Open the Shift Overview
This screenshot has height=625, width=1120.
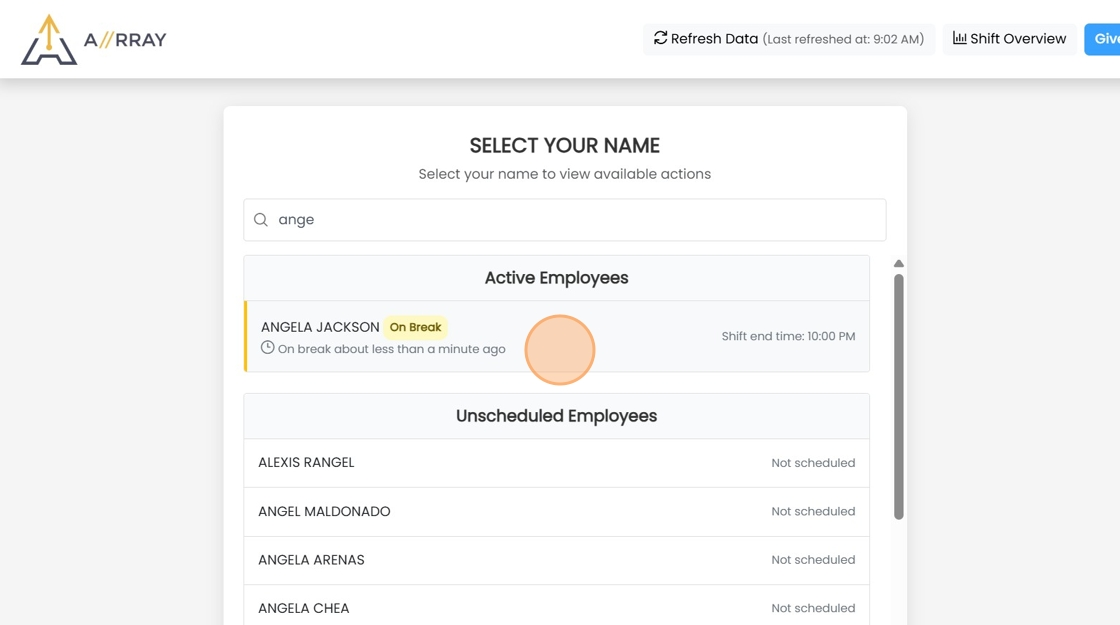pyautogui.click(x=1009, y=39)
